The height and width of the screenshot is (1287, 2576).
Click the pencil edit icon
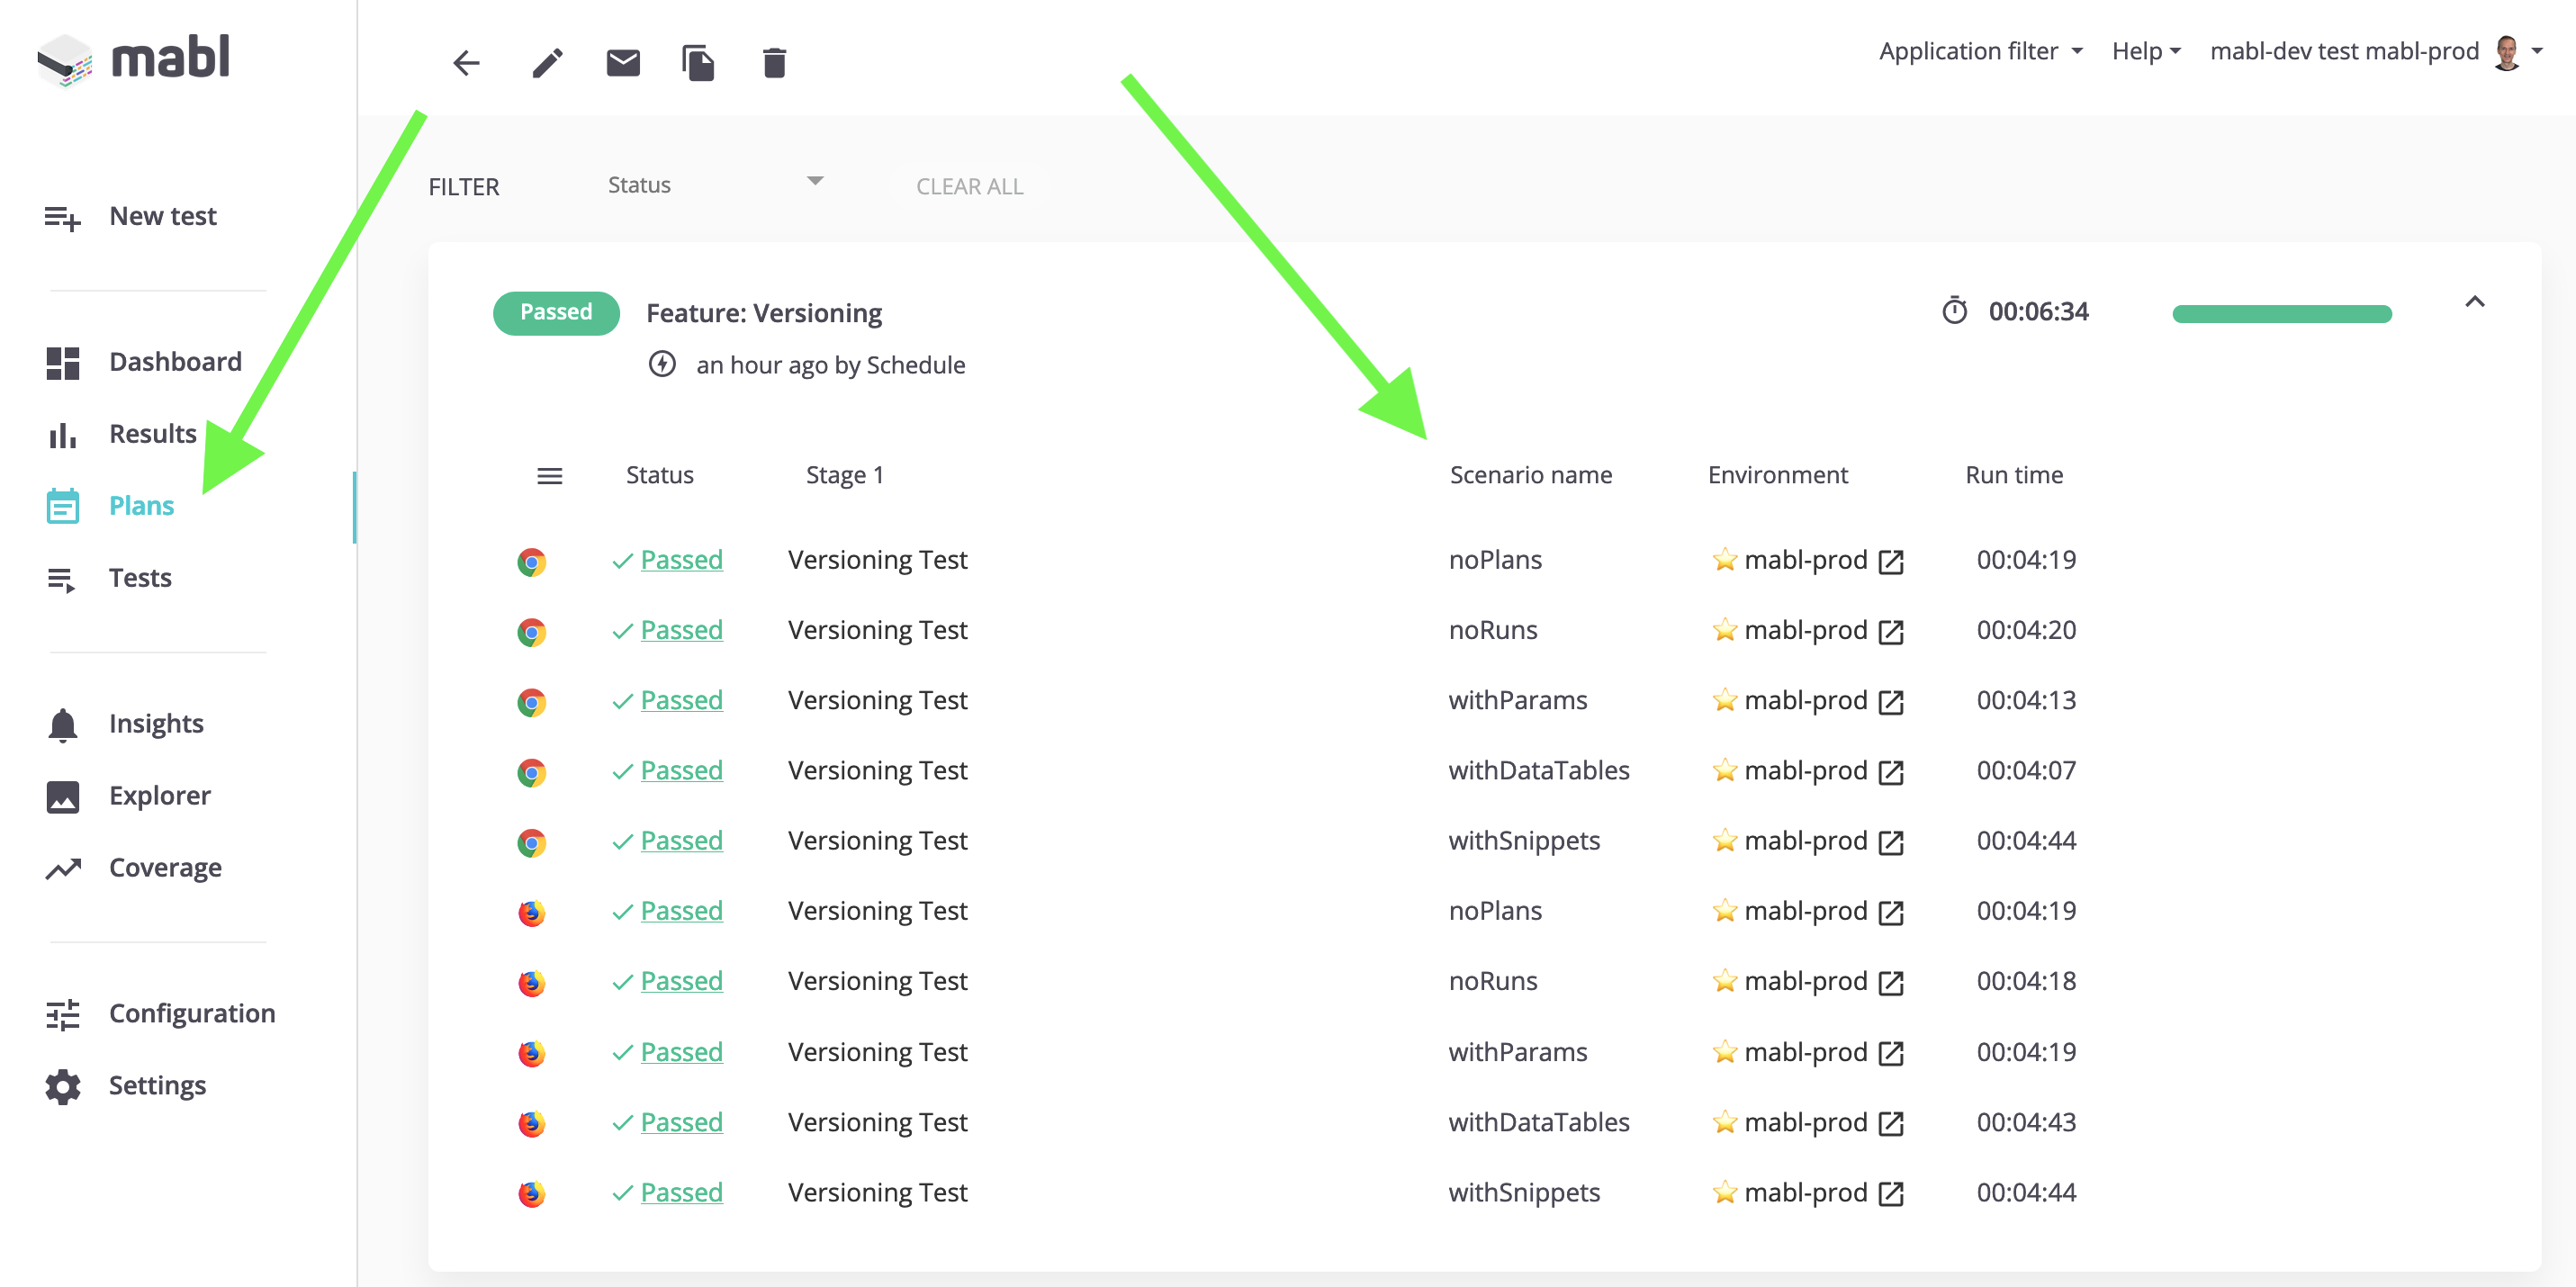click(547, 63)
